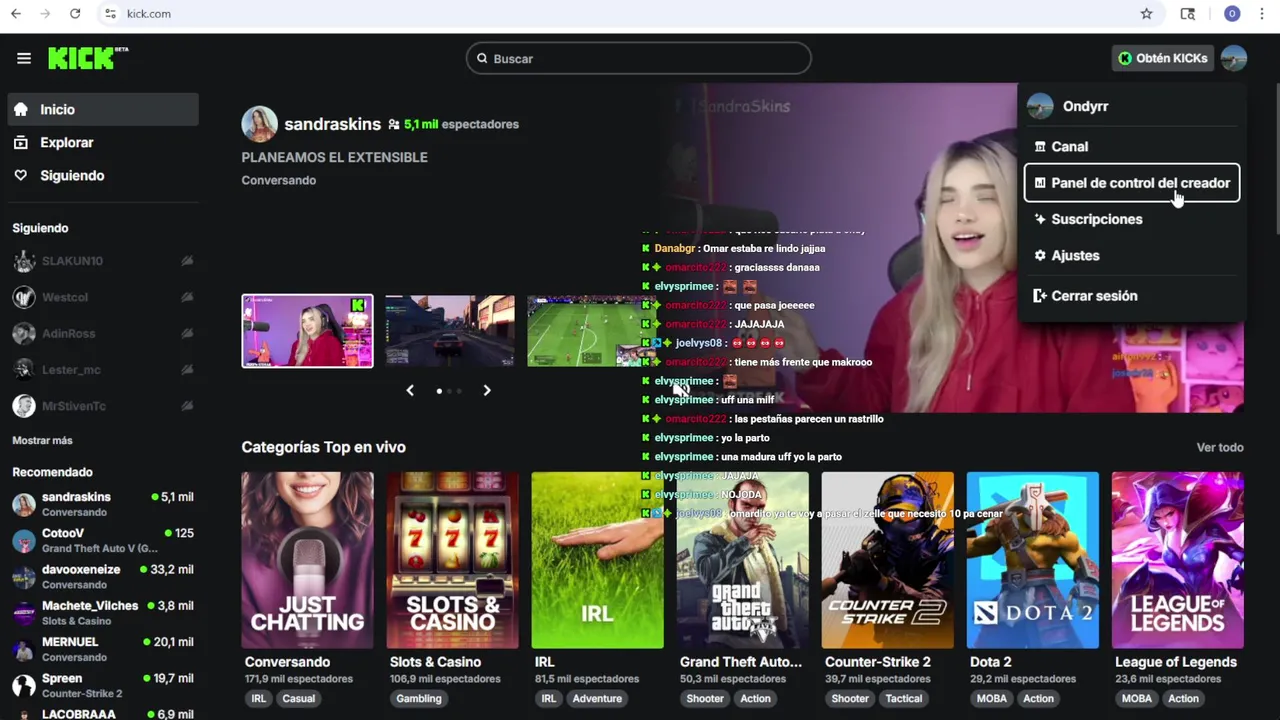1280x720 pixels.
Task: Click the Canal menu icon
Action: pyautogui.click(x=1040, y=147)
